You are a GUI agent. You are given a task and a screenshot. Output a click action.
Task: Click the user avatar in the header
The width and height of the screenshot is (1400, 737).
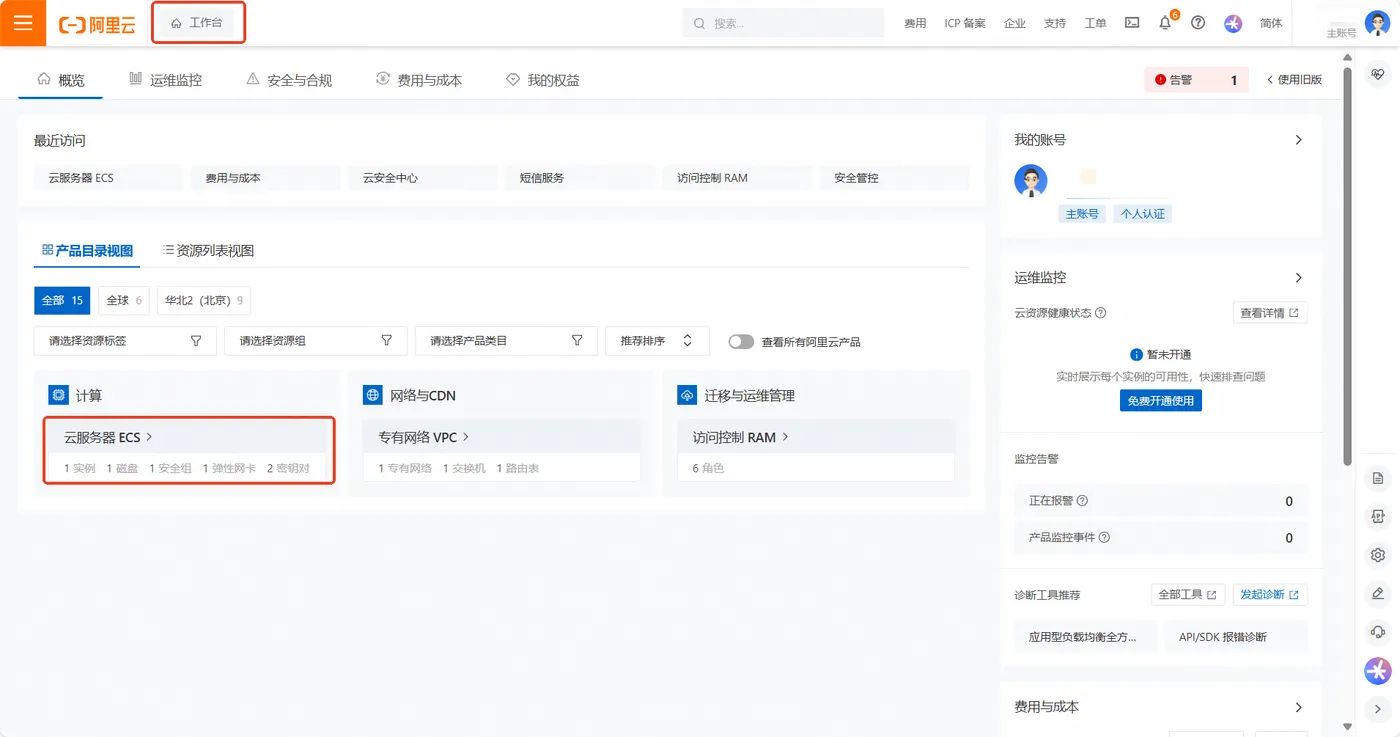[x=1376, y=22]
